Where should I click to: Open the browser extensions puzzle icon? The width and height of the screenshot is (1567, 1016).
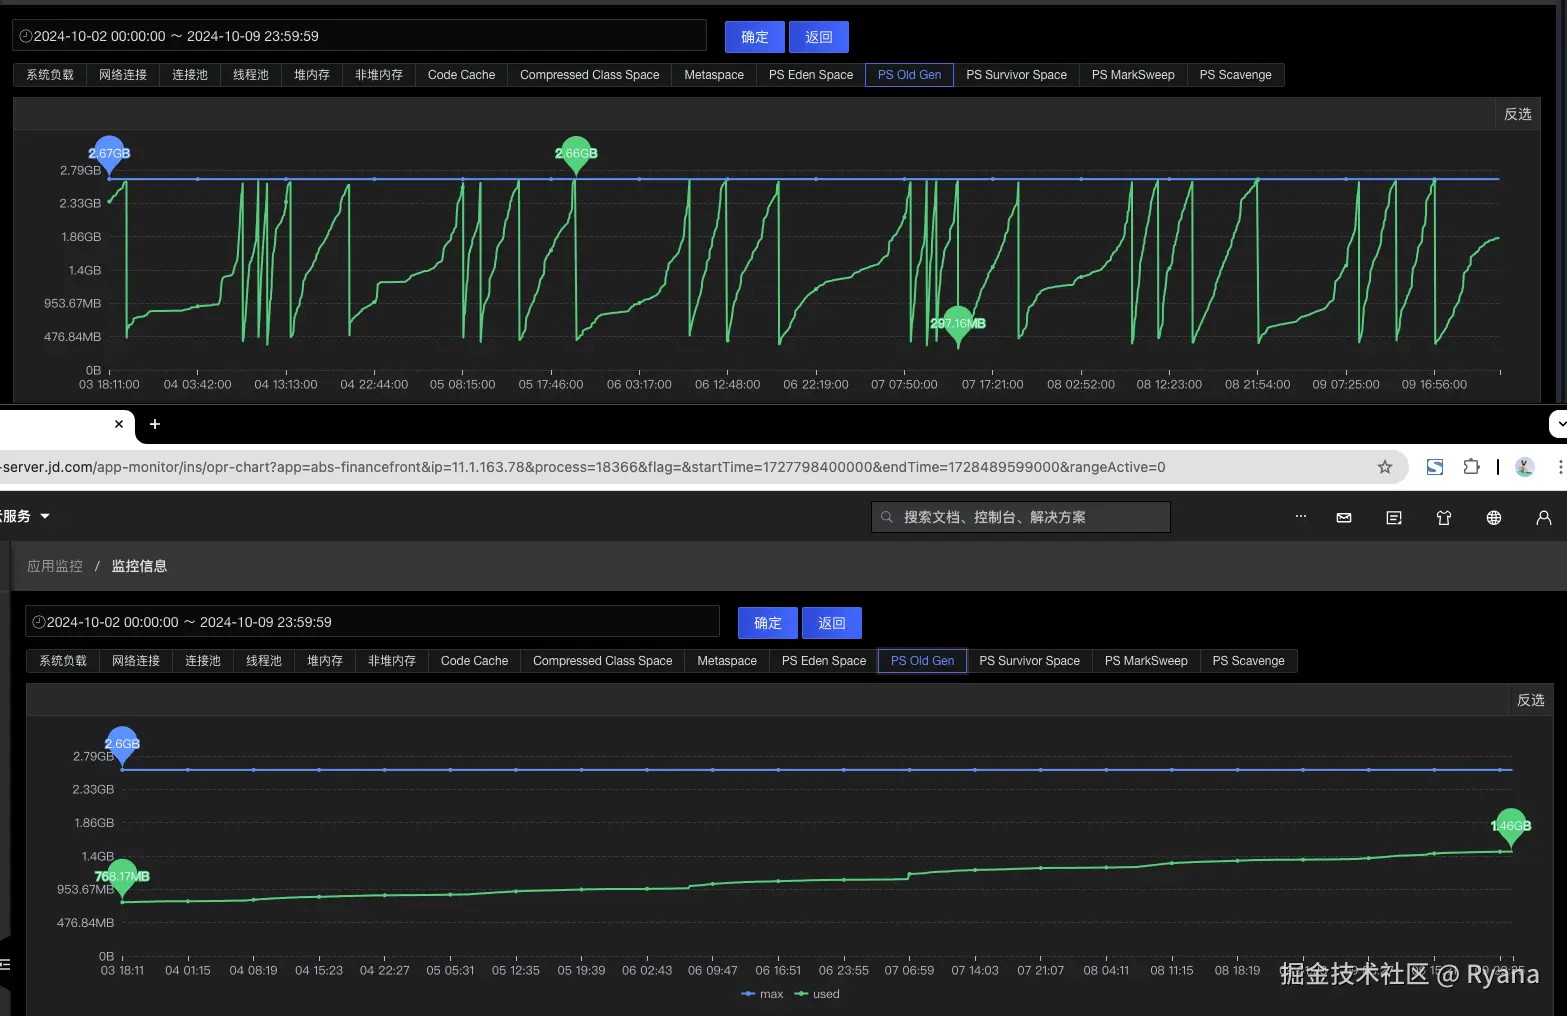pyautogui.click(x=1471, y=467)
